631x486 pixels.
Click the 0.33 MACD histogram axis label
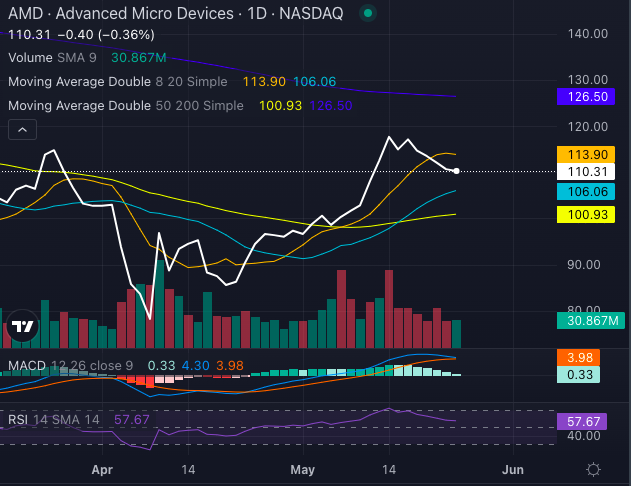pos(578,375)
